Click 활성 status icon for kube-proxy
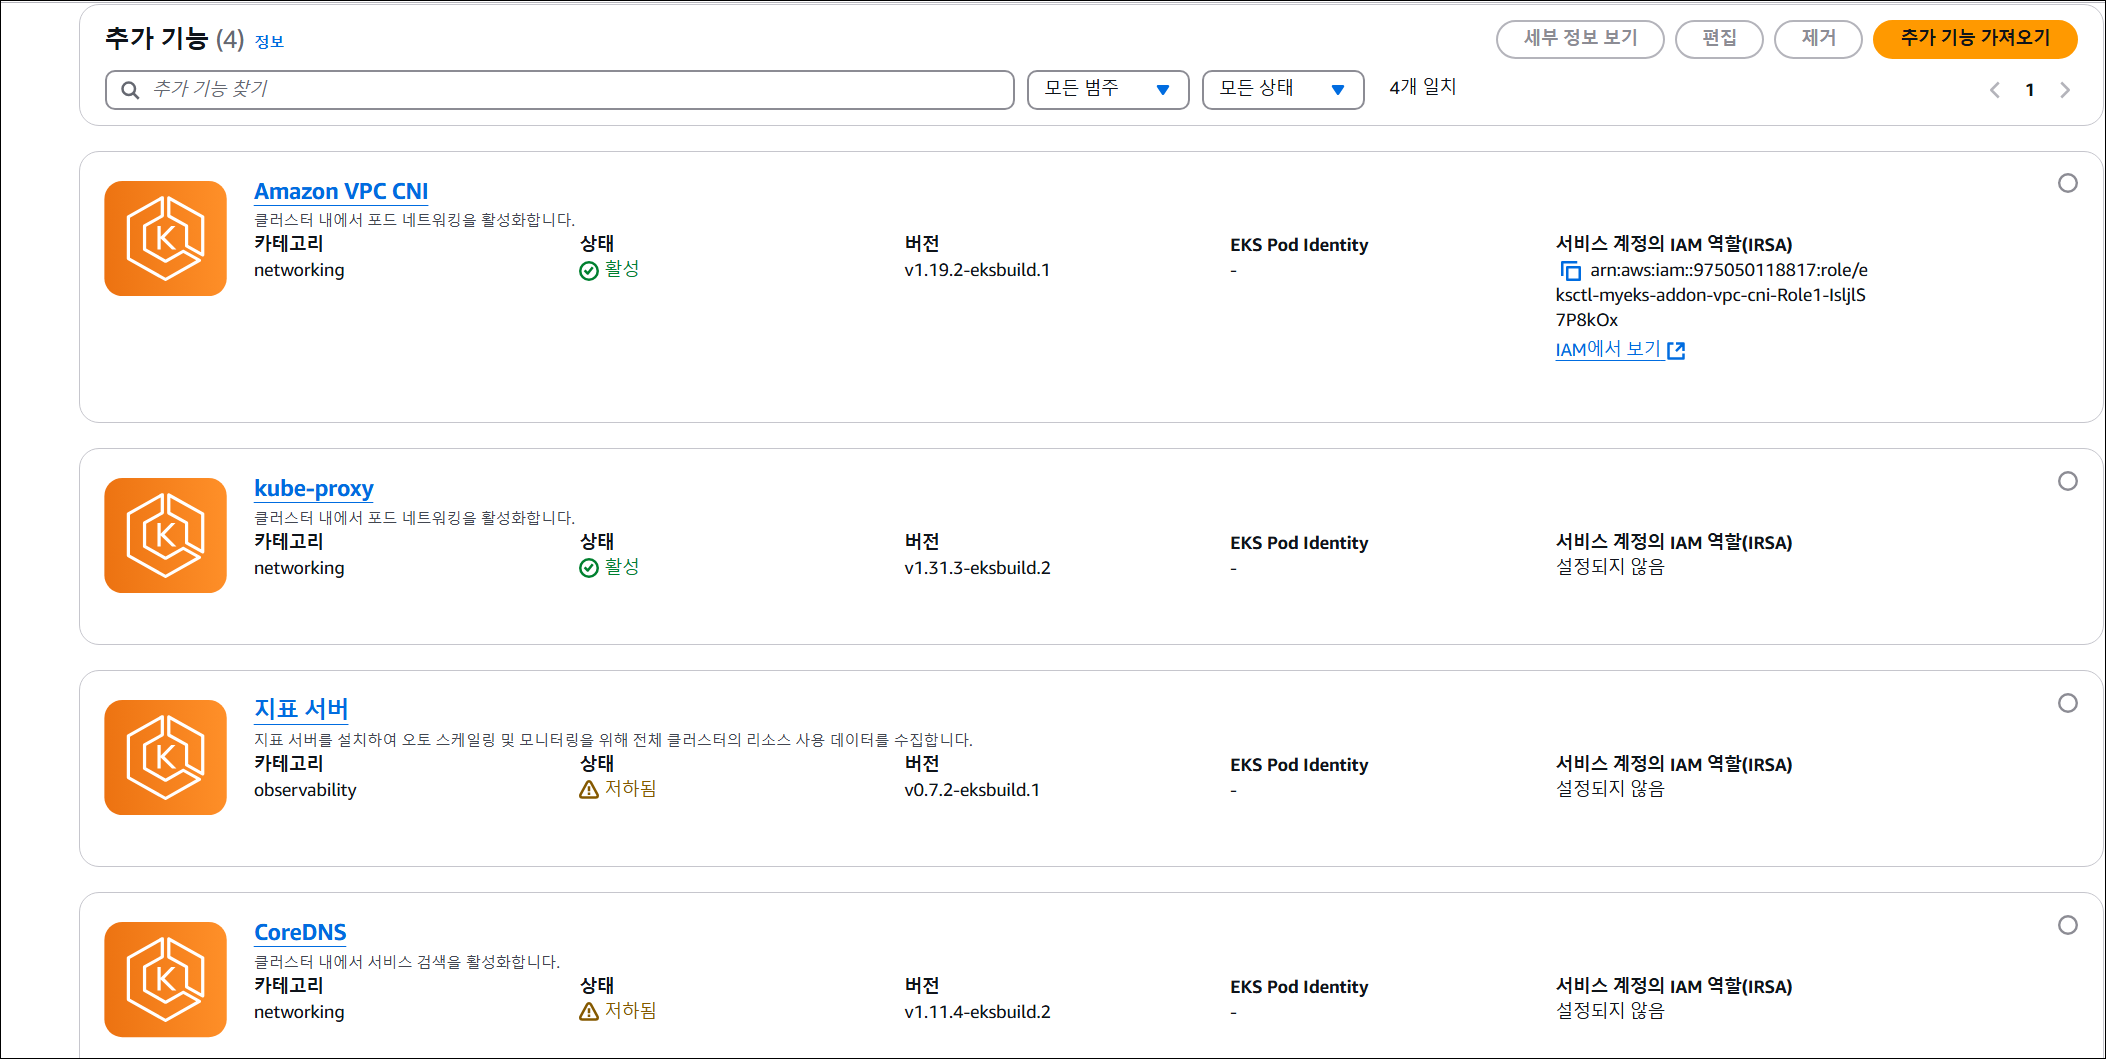Viewport: 2106px width, 1059px height. click(589, 568)
